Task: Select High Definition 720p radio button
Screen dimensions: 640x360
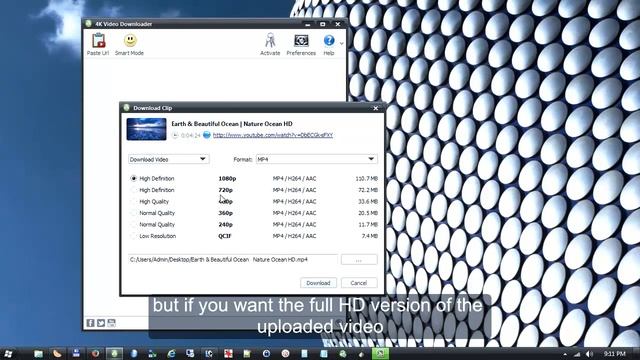Action: (133, 190)
